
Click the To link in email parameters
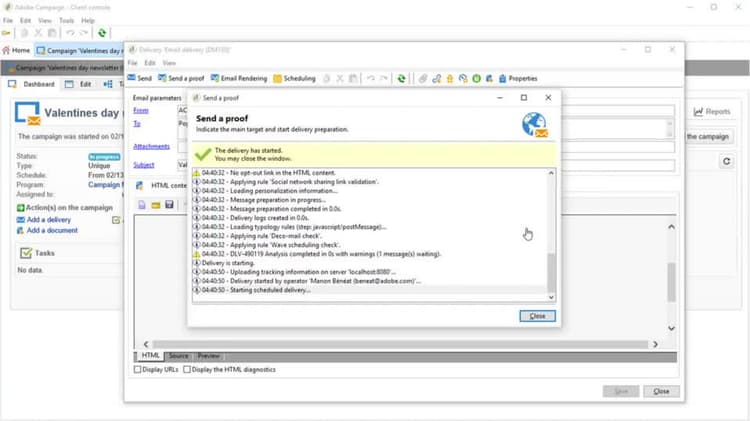coord(137,124)
